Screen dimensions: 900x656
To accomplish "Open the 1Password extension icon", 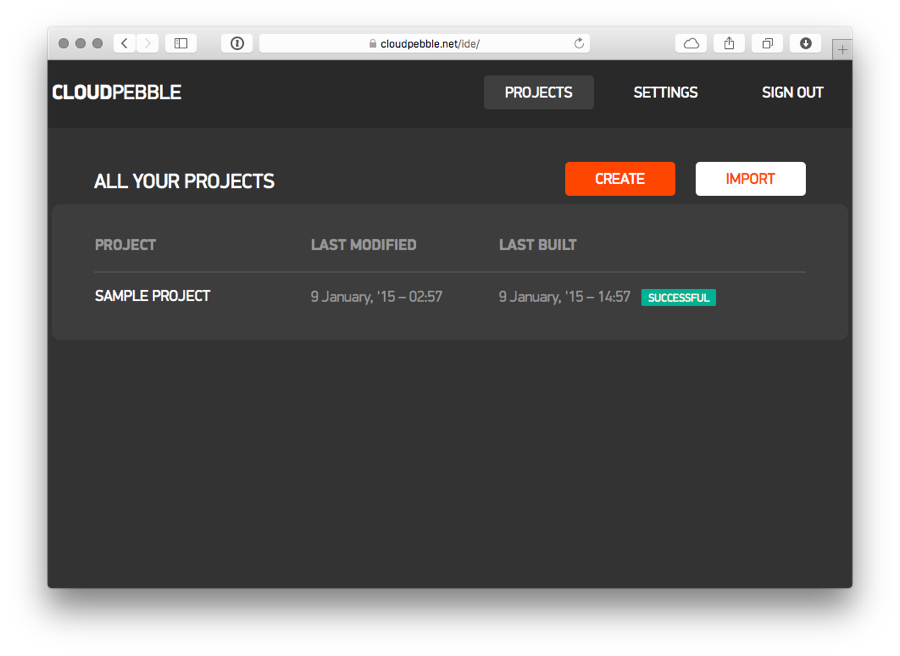I will click(x=237, y=44).
